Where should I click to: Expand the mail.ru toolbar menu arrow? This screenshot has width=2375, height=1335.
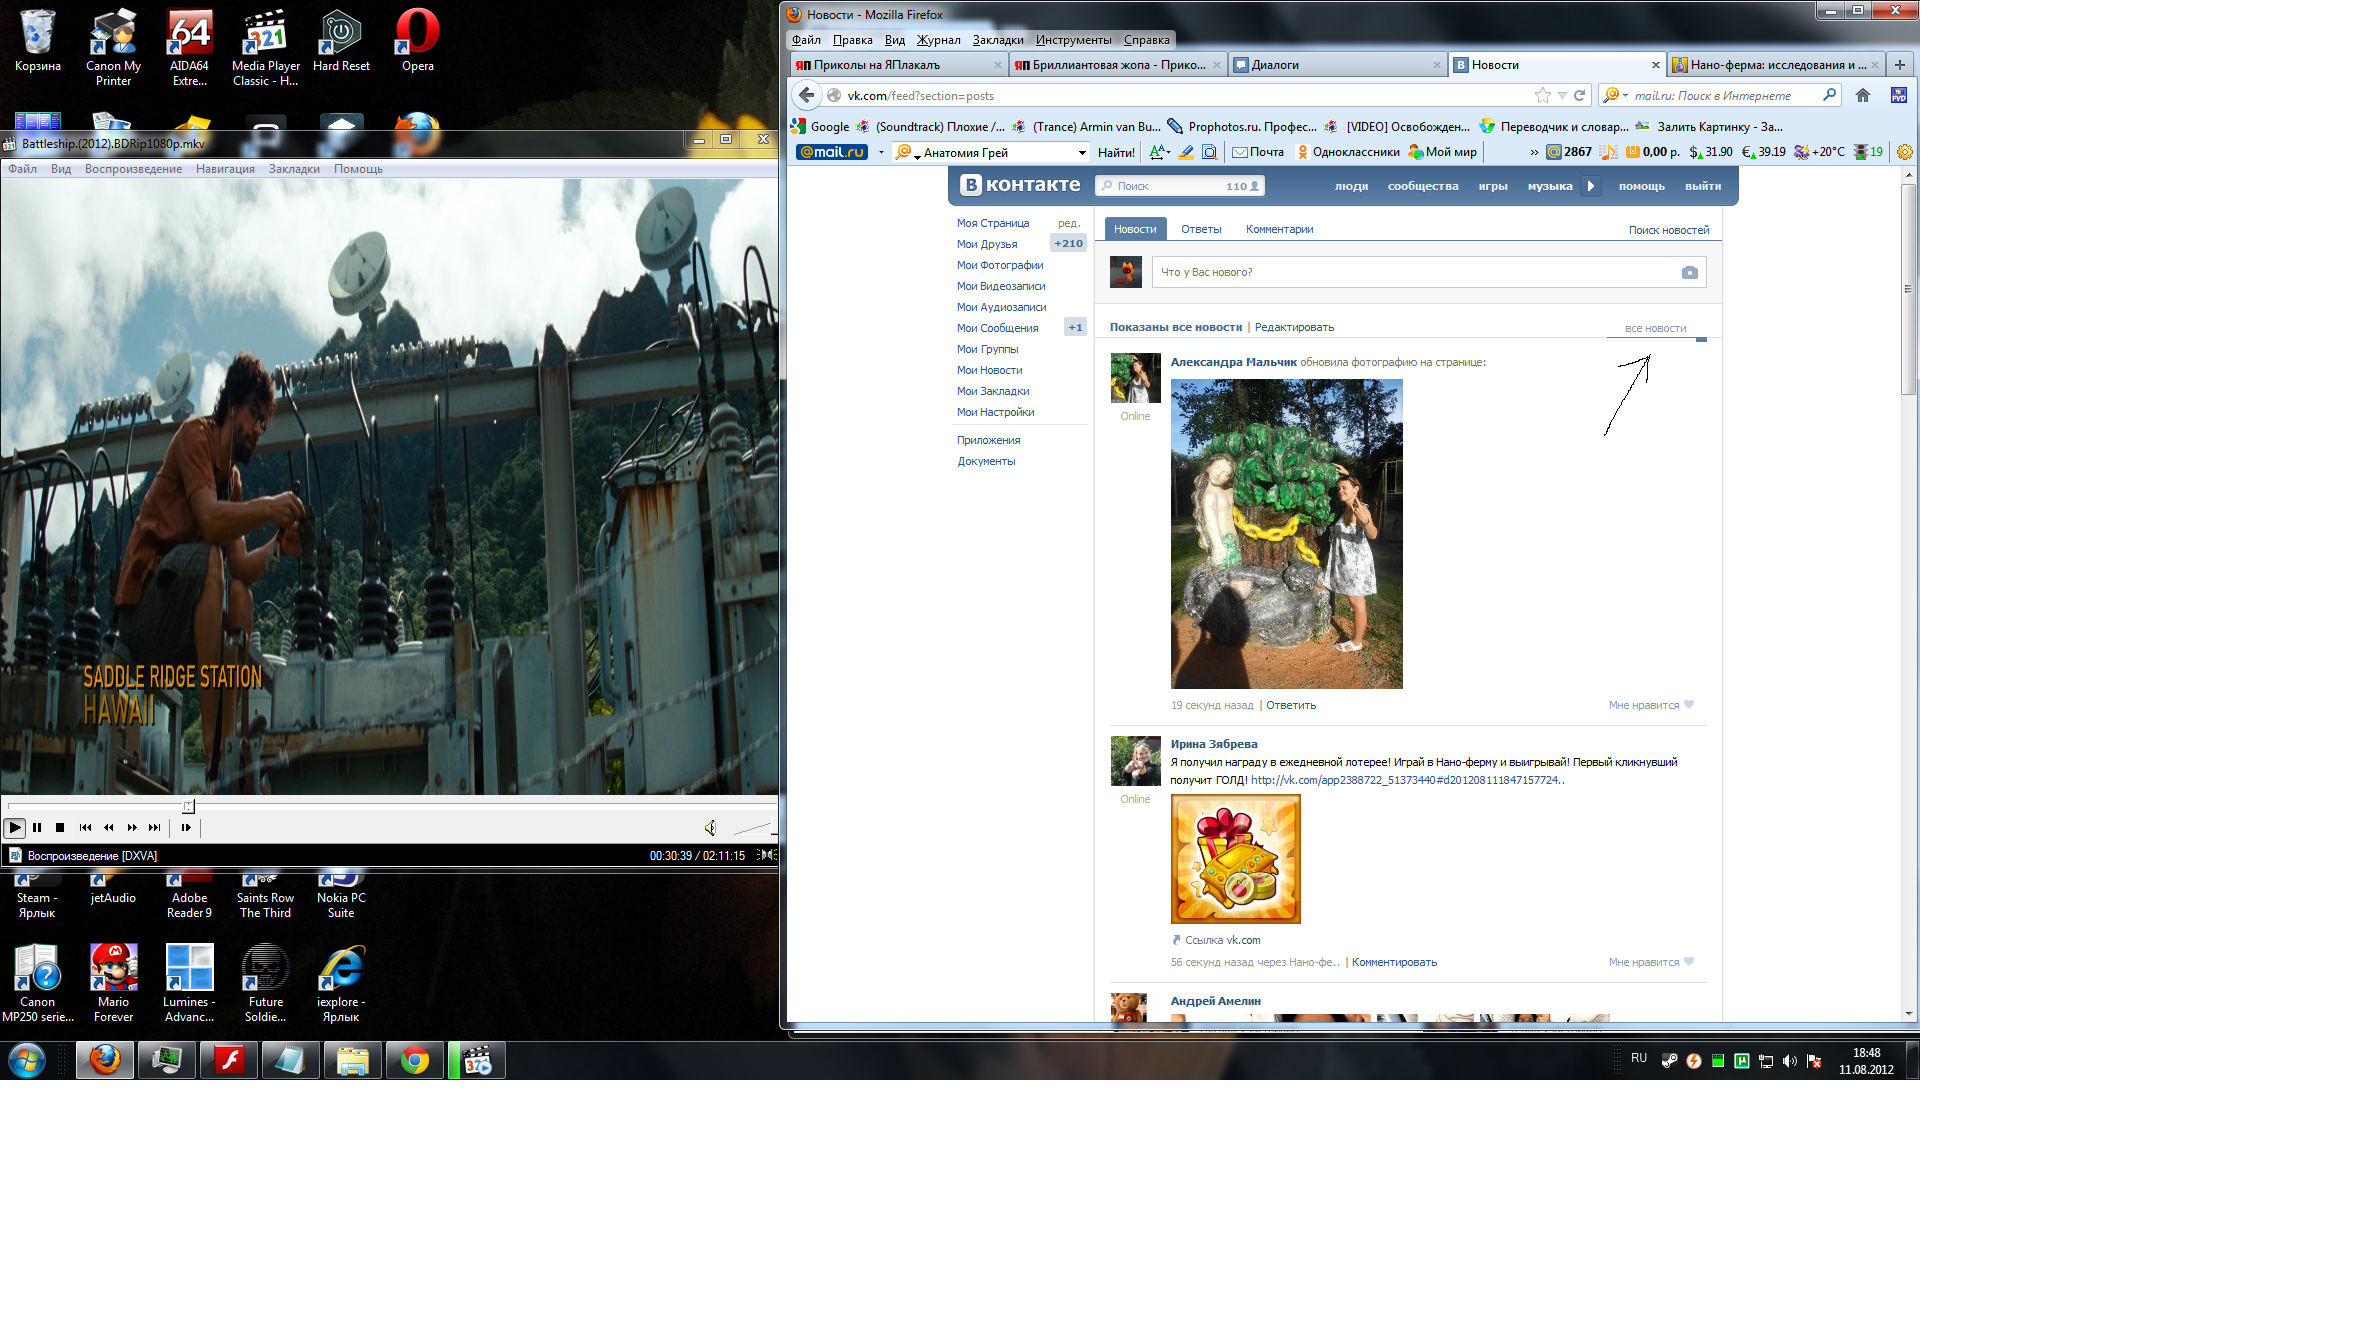pyautogui.click(x=881, y=153)
